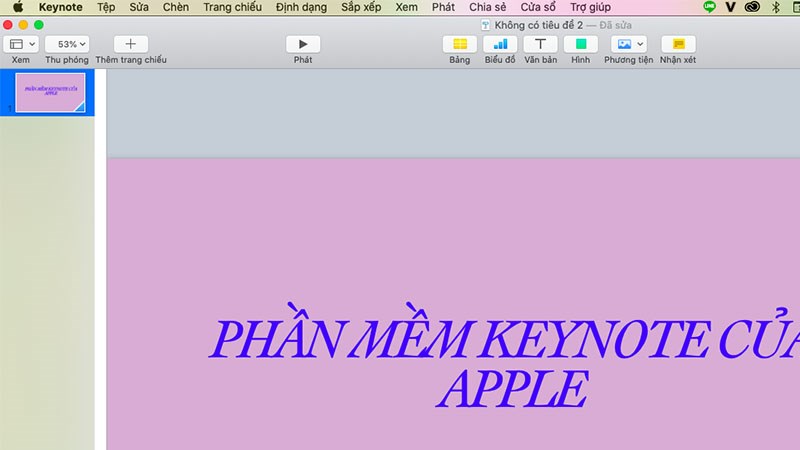Open the Chia sẻ menu

point(487,7)
